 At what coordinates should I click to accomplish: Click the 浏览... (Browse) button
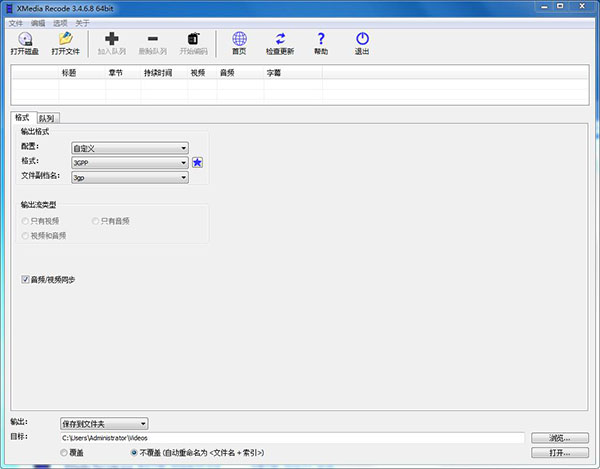(x=558, y=438)
